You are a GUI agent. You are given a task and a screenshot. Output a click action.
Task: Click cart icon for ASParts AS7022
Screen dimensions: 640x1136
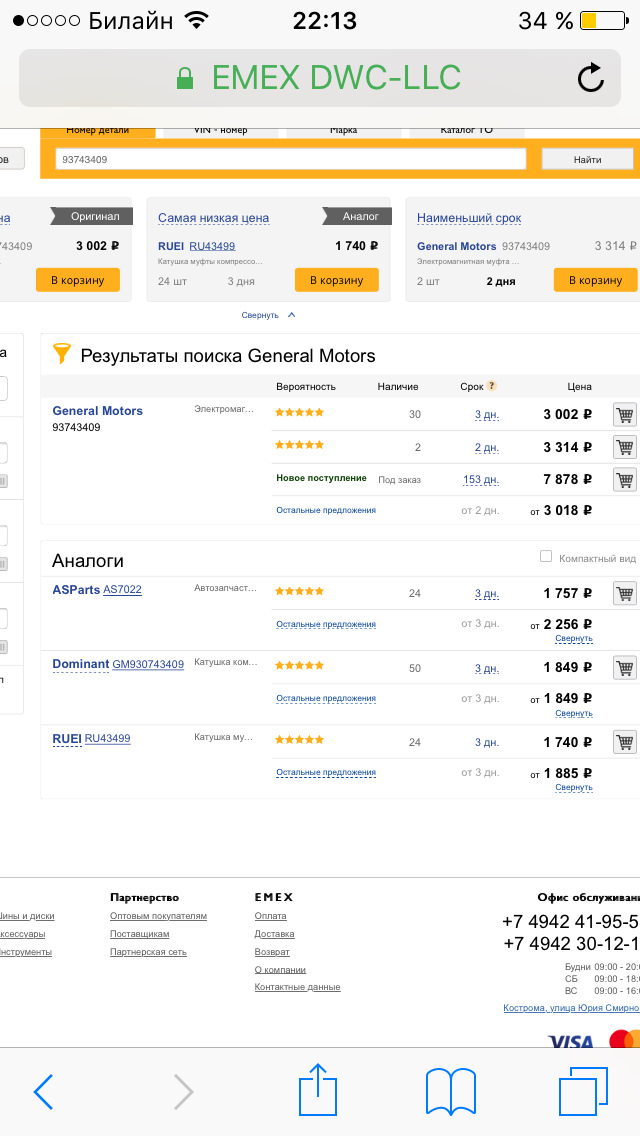[625, 593]
